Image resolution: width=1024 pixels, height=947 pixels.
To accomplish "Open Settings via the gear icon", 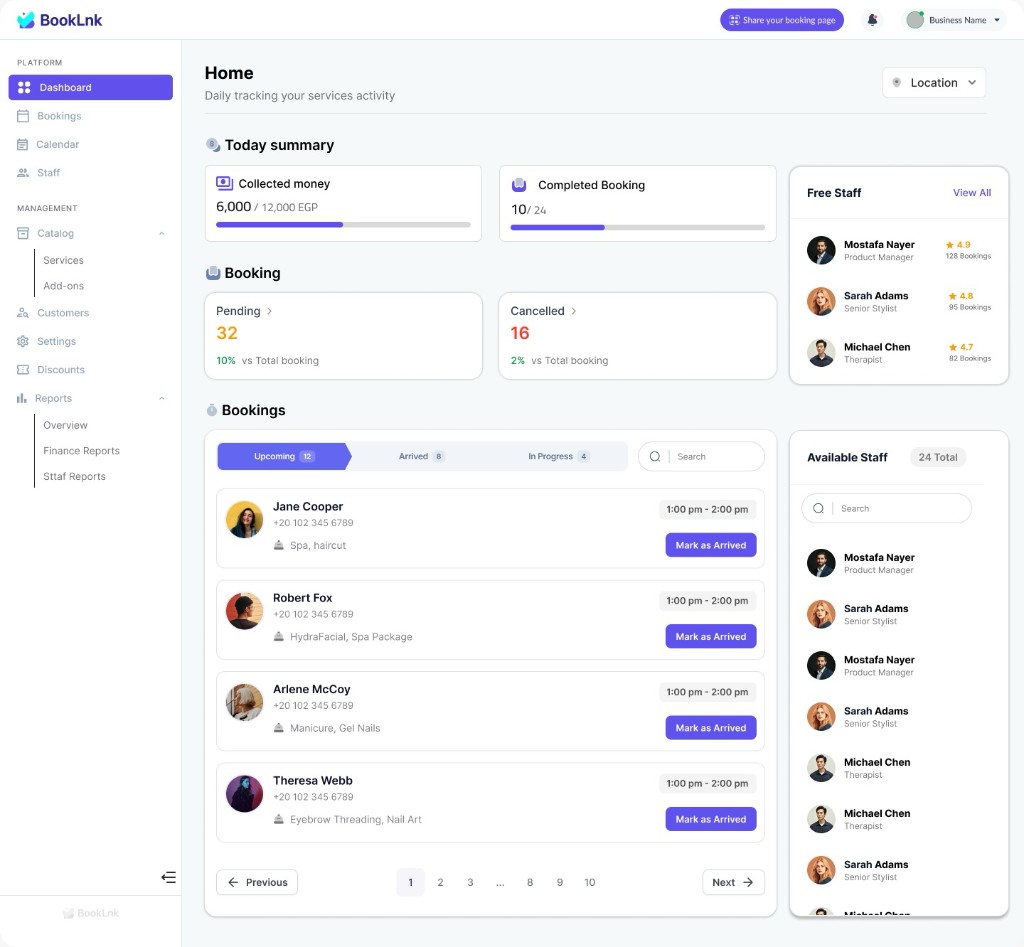I will (23, 341).
